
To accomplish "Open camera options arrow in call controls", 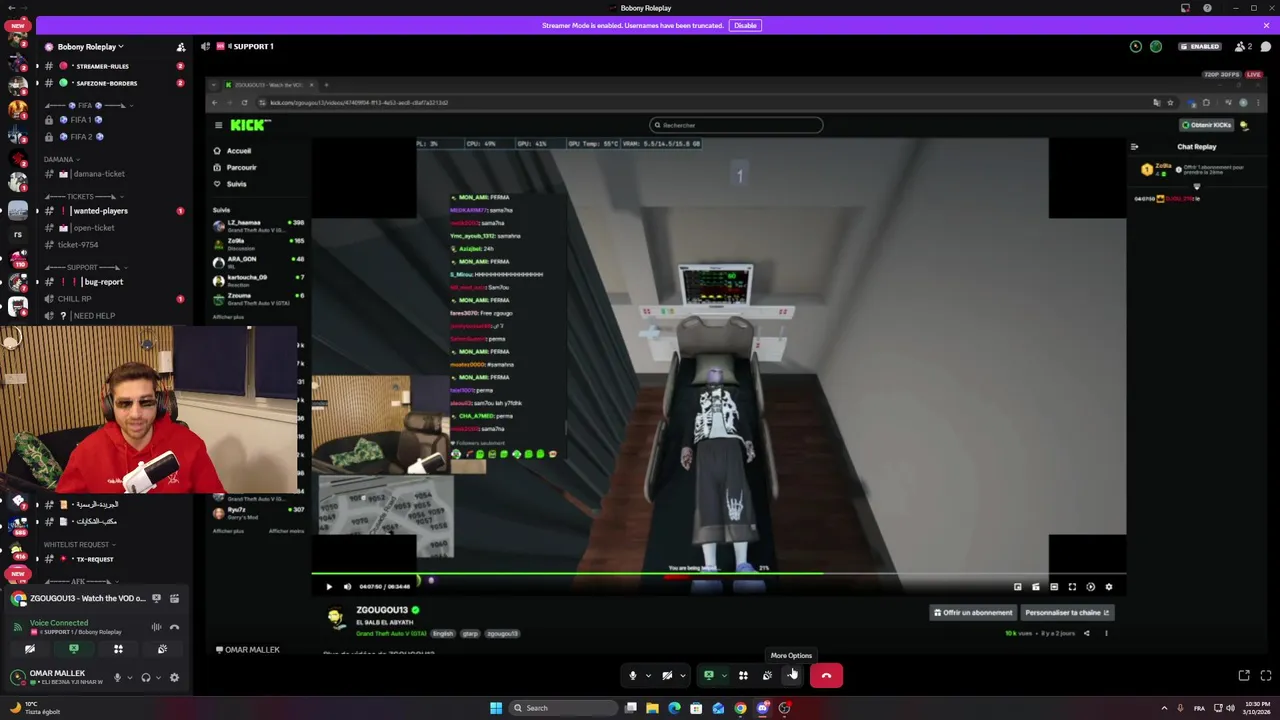I will click(682, 676).
